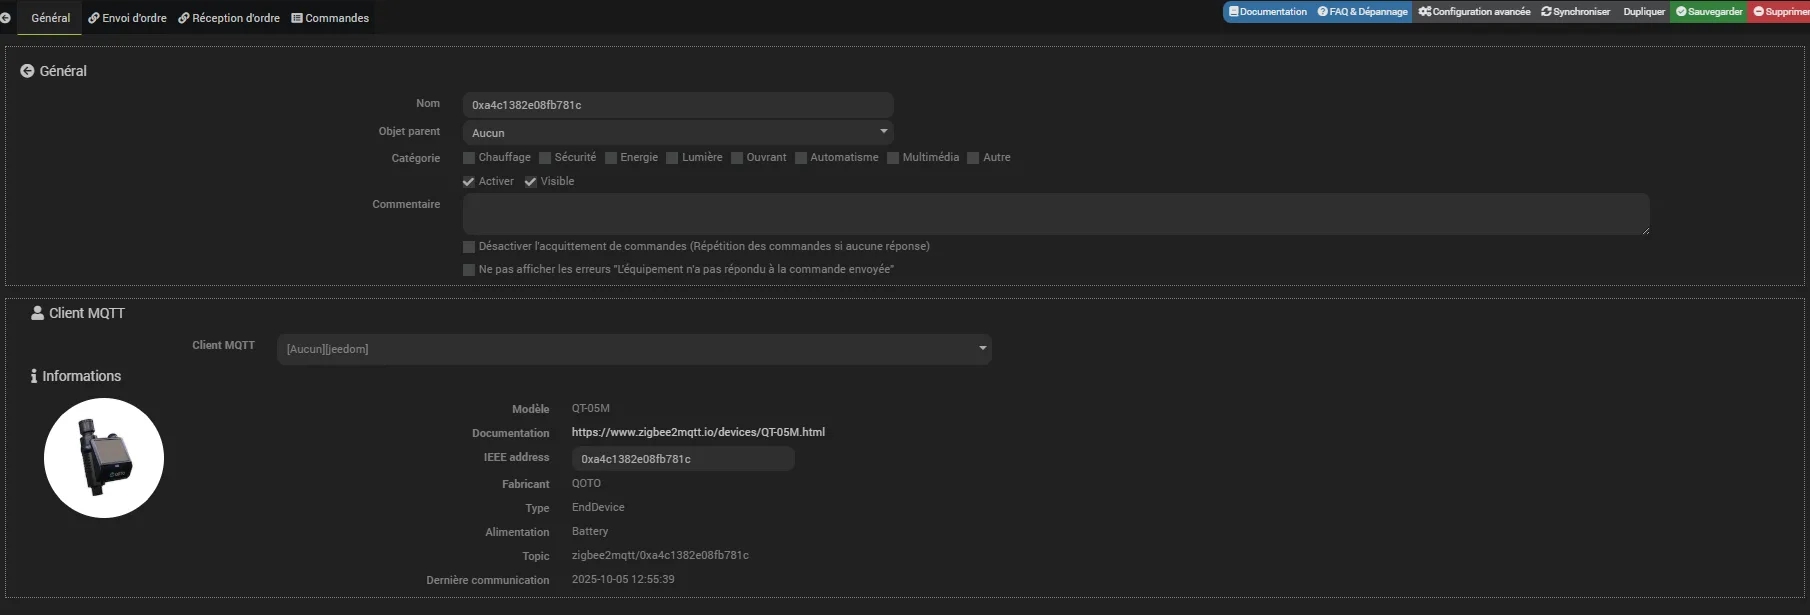This screenshot has height=615, width=1810.
Task: Delete equipment with Supprimer button
Action: (1780, 12)
